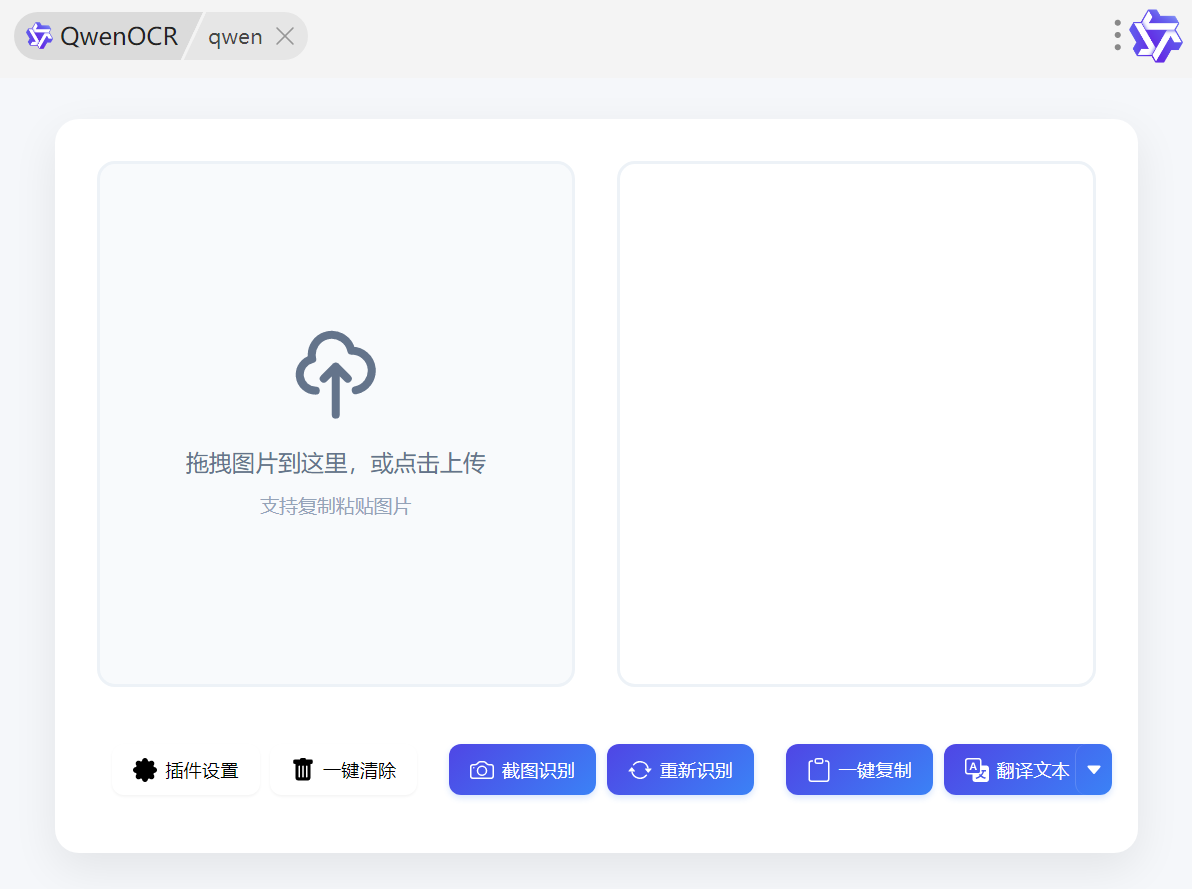Click the cloud upload icon
This screenshot has width=1192, height=889.
coord(335,374)
